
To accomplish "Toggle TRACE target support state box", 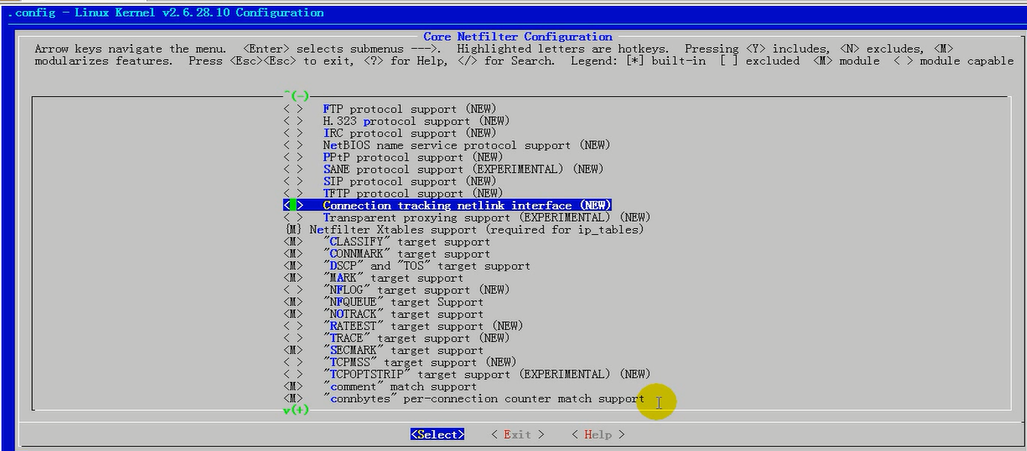I will (293, 338).
